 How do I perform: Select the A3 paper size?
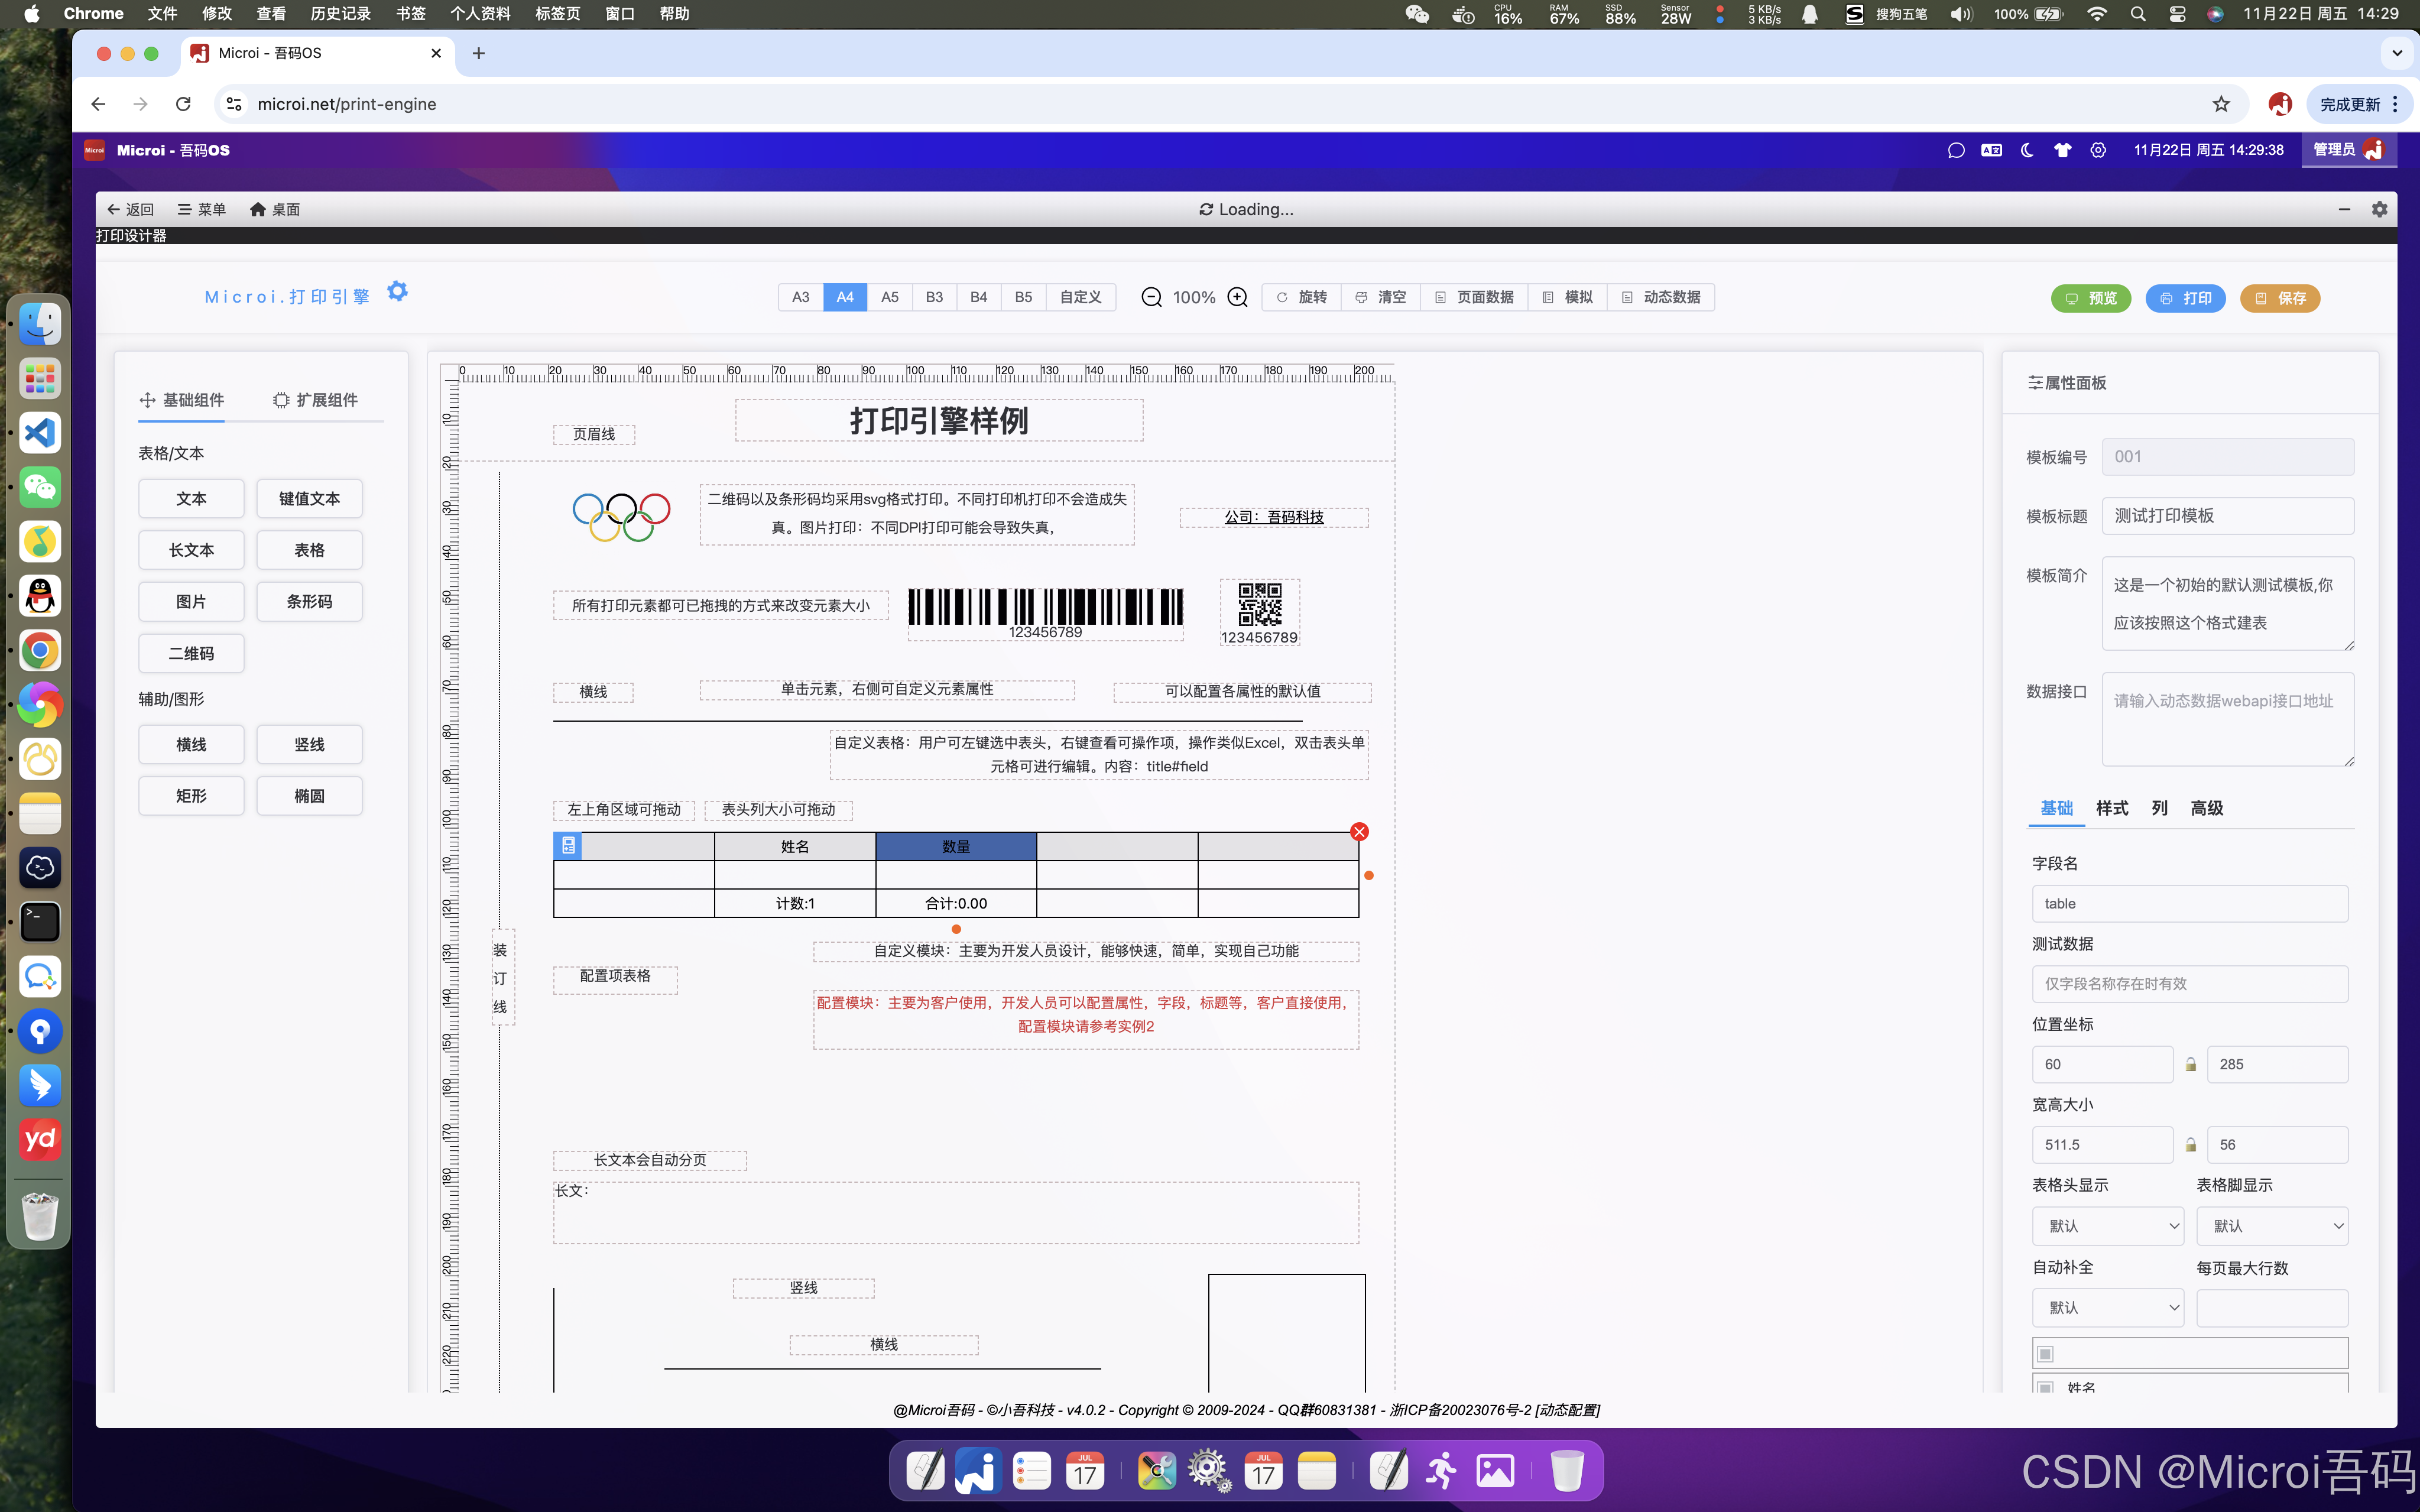pyautogui.click(x=800, y=297)
